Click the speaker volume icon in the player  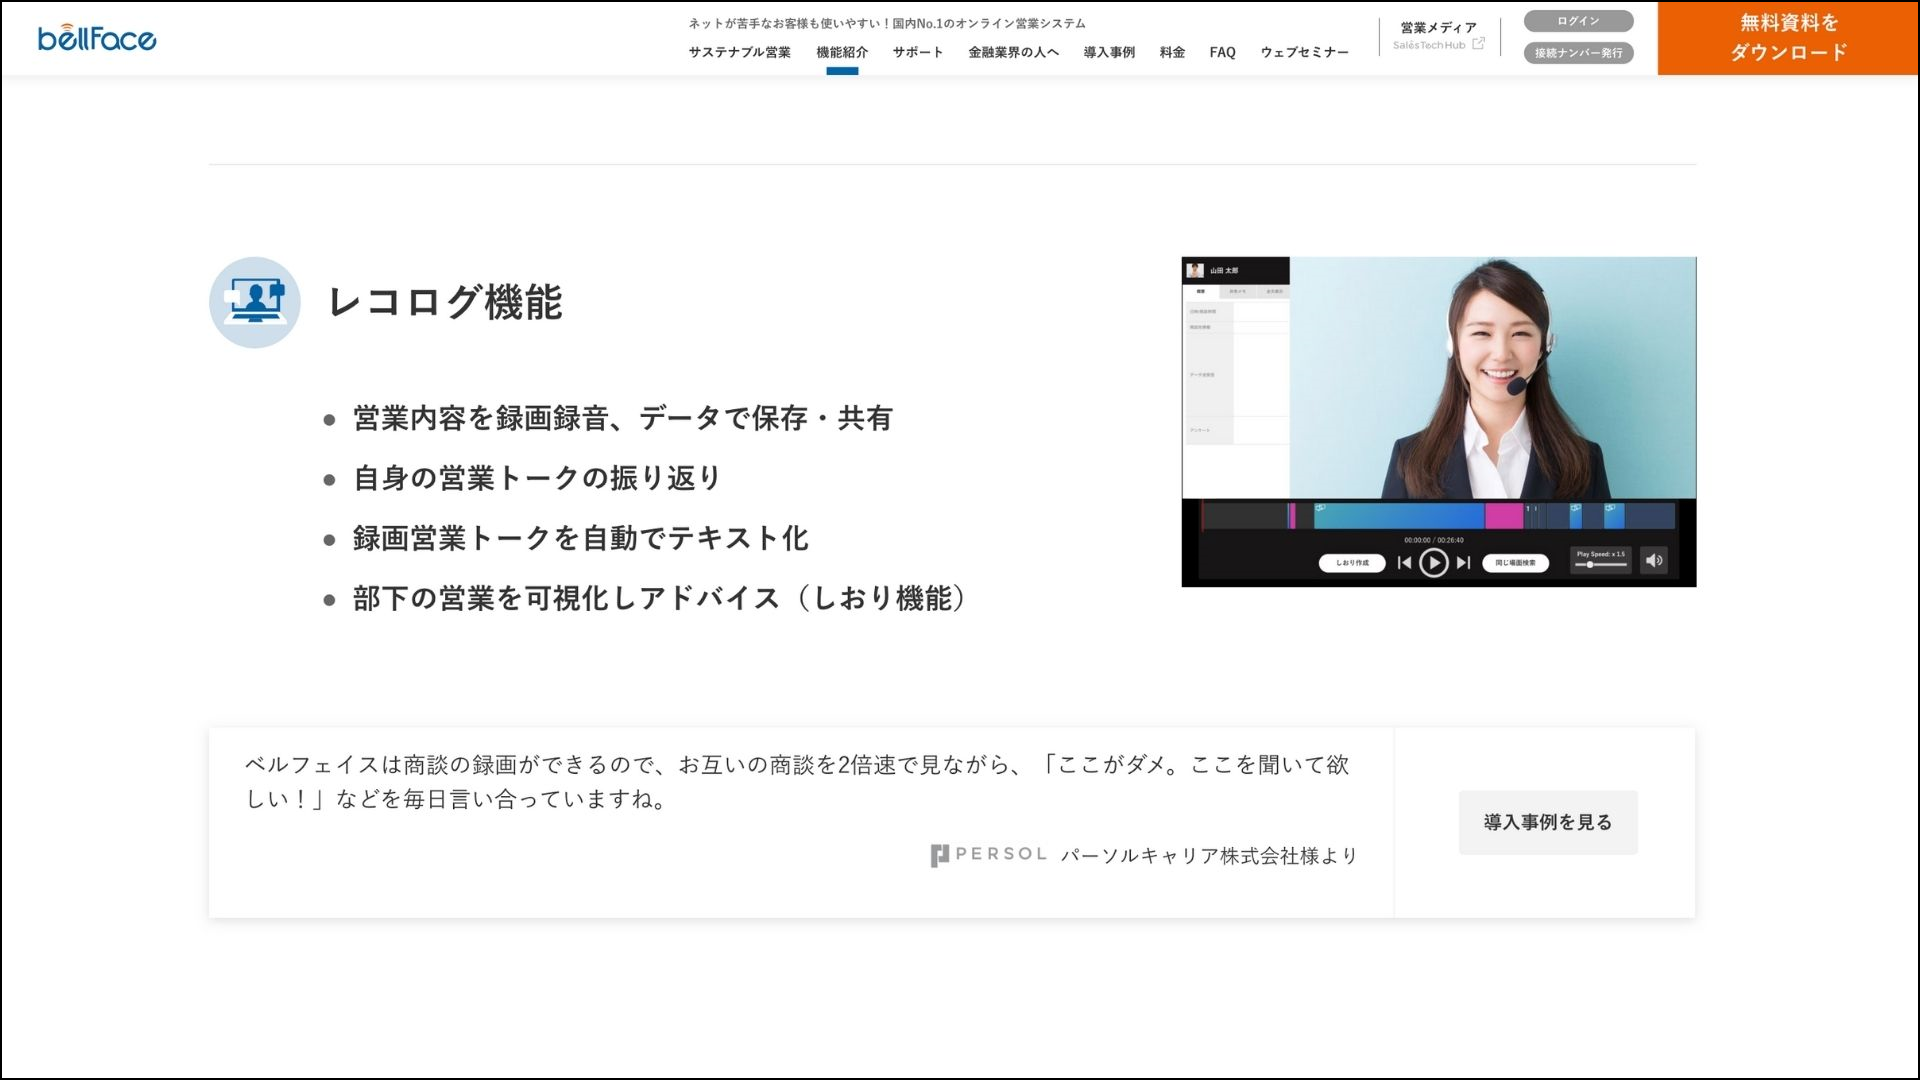point(1656,561)
